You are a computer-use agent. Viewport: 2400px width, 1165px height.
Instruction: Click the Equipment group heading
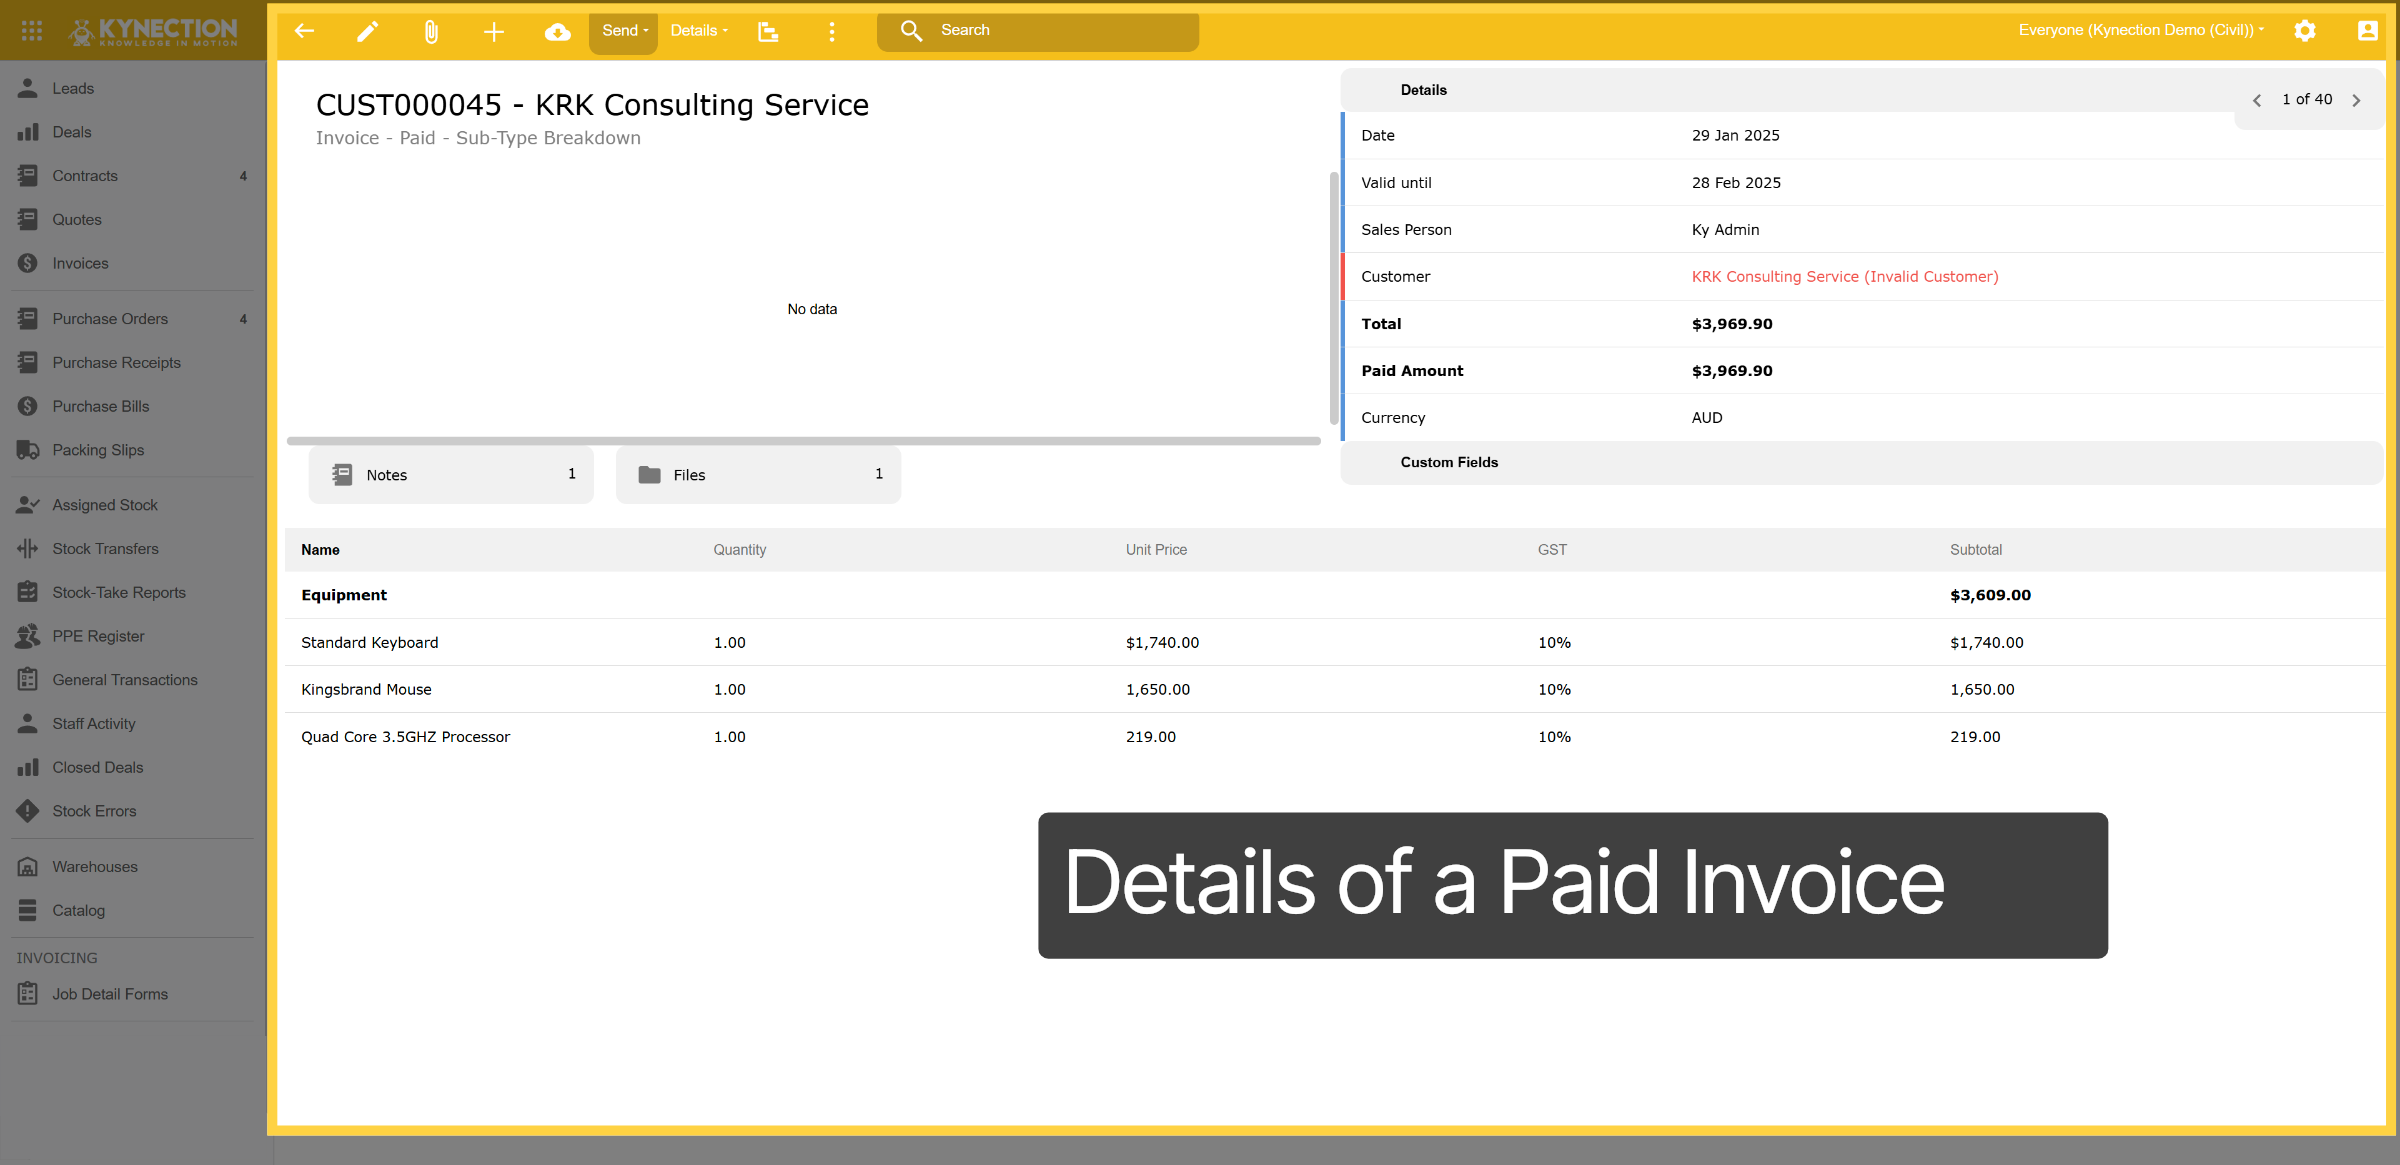[344, 595]
